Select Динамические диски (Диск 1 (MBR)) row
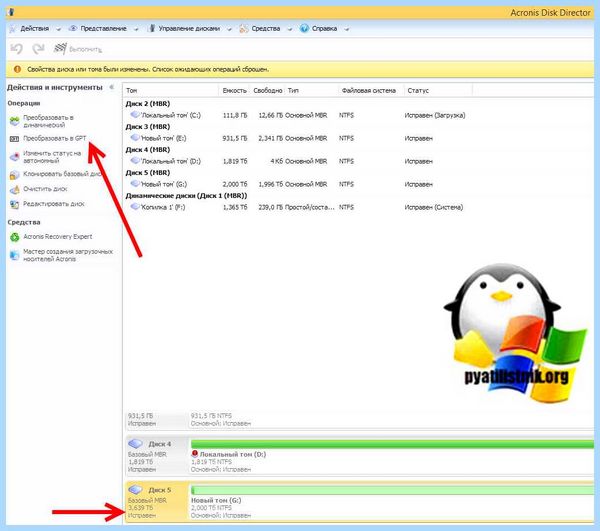Screen dimensions: 600x531 186,195
